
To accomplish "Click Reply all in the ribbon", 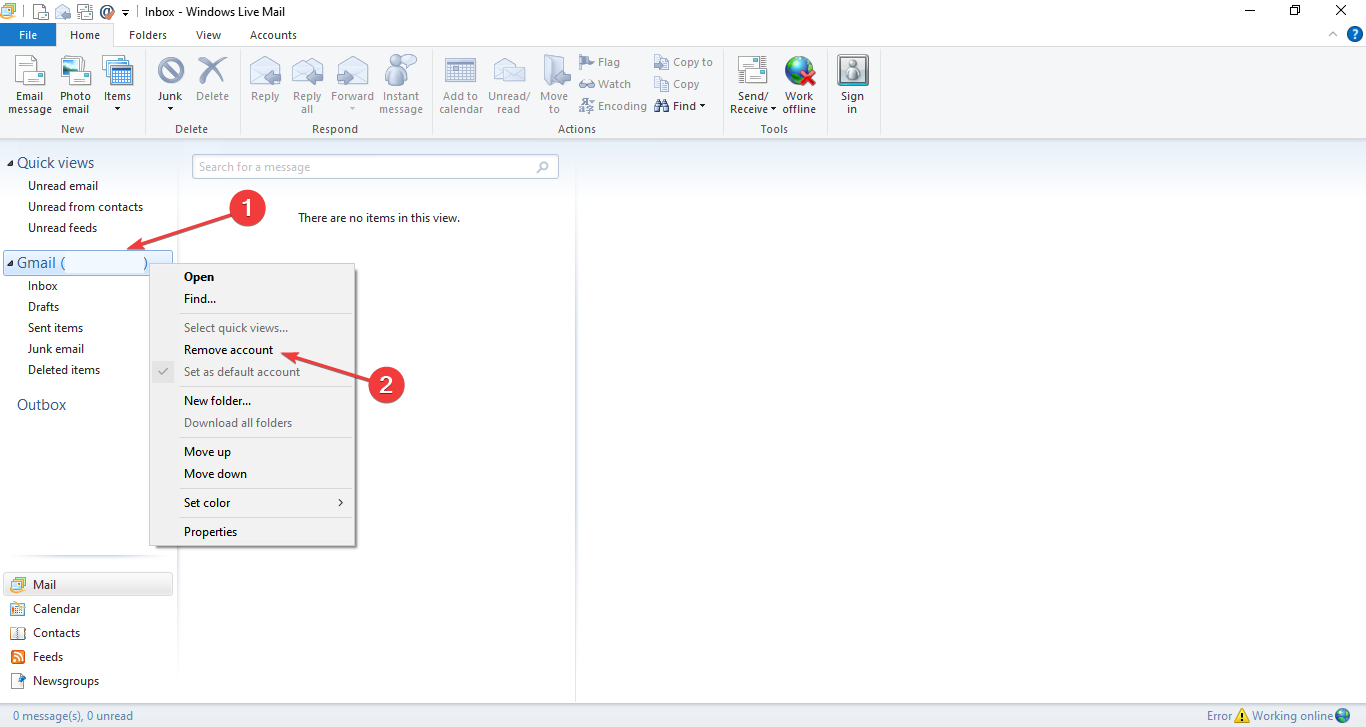I will coord(307,85).
